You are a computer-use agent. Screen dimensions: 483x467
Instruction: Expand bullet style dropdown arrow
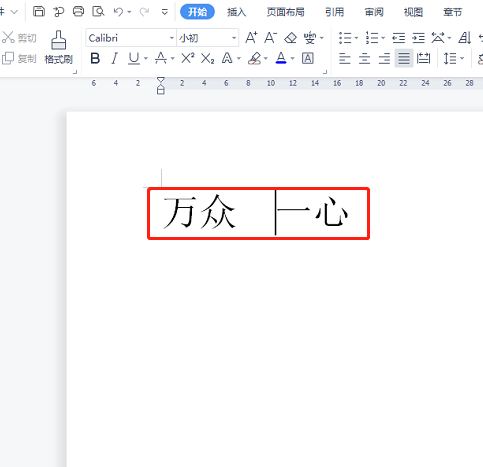tap(356, 38)
